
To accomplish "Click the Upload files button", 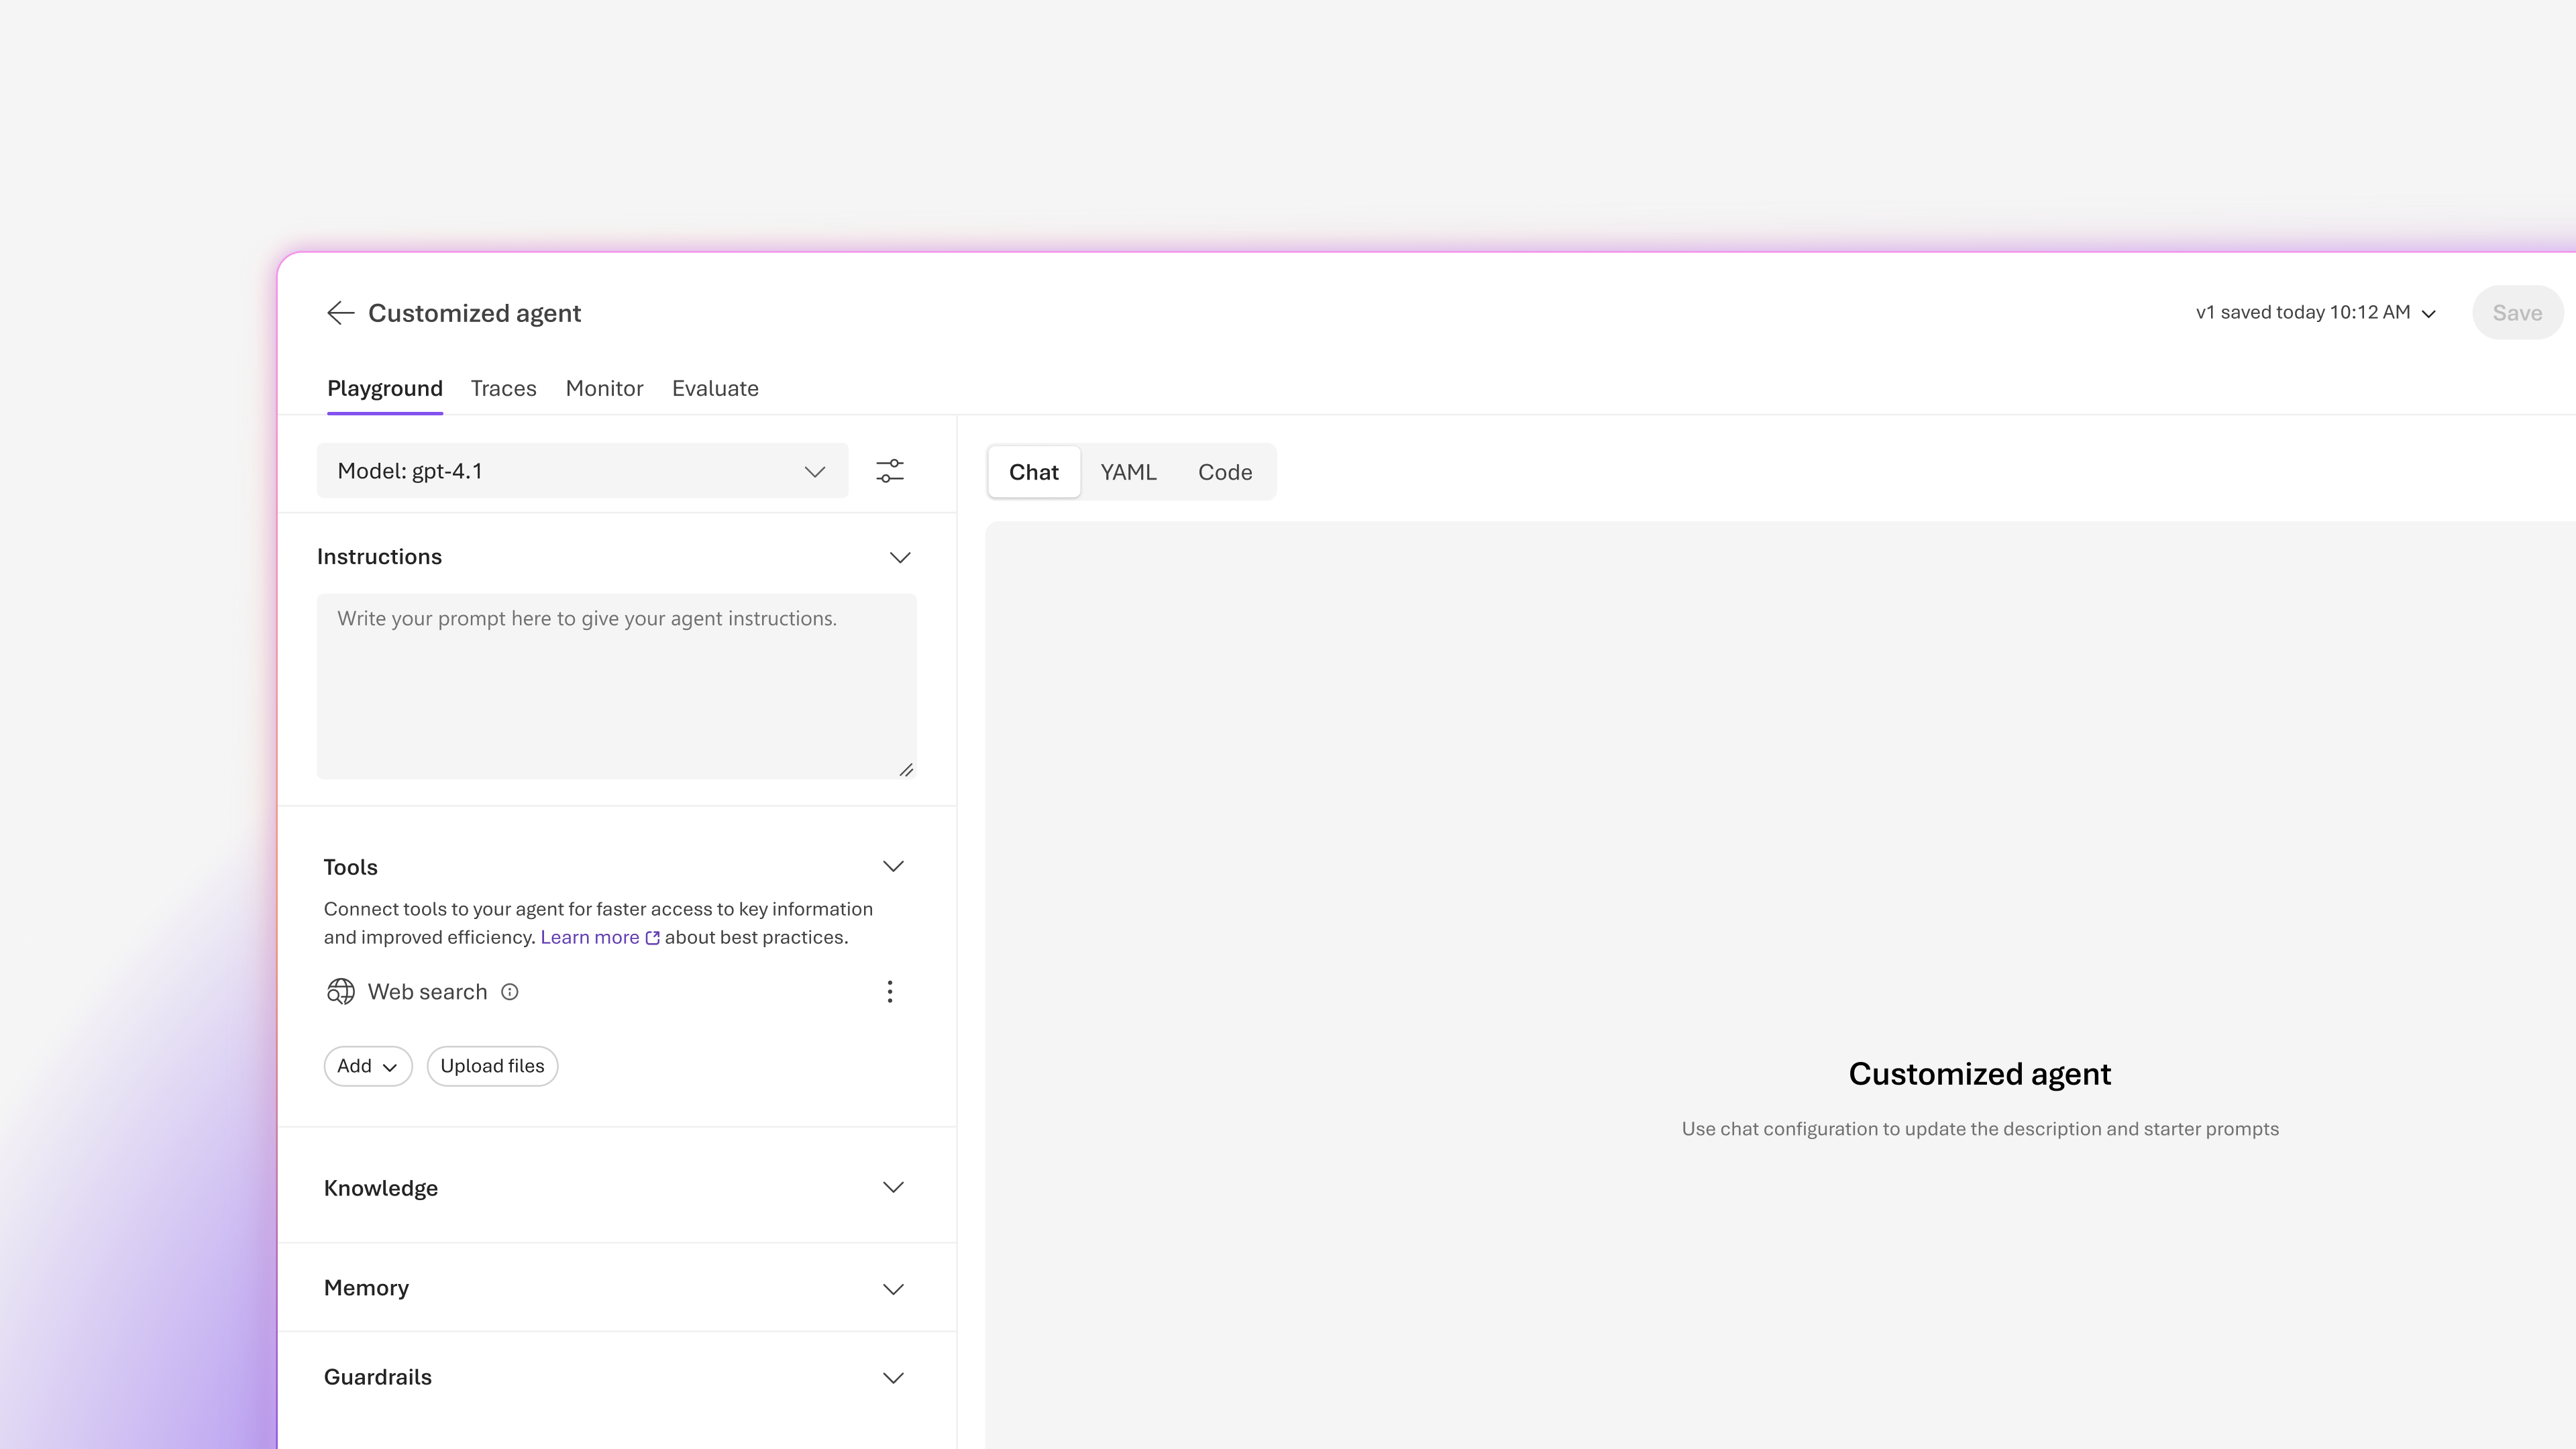I will [492, 1066].
